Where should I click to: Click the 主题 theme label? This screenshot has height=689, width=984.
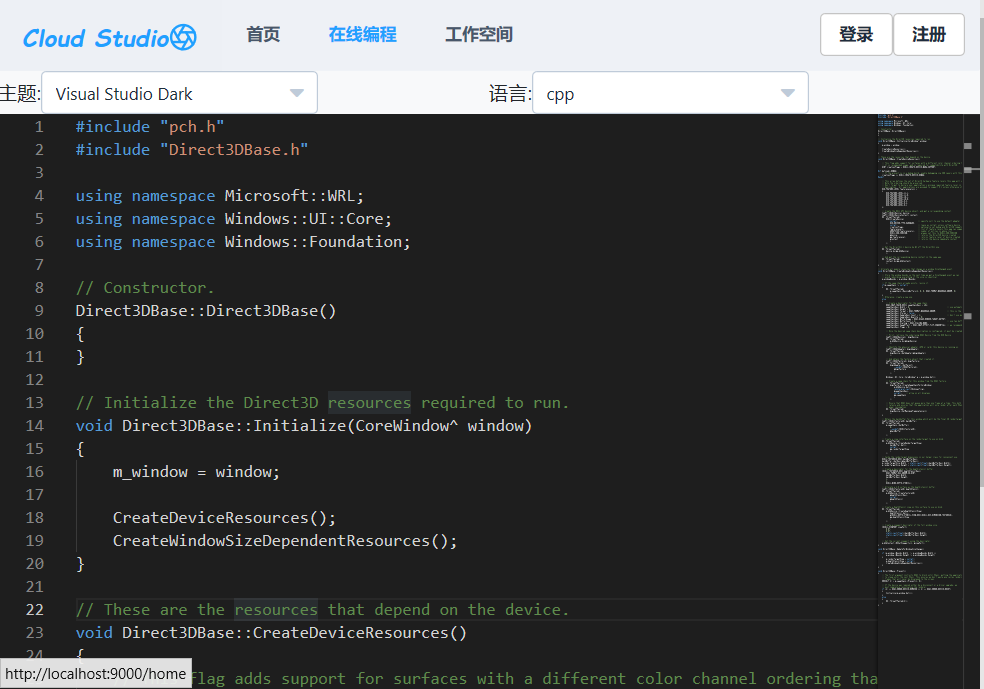pyautogui.click(x=20, y=93)
